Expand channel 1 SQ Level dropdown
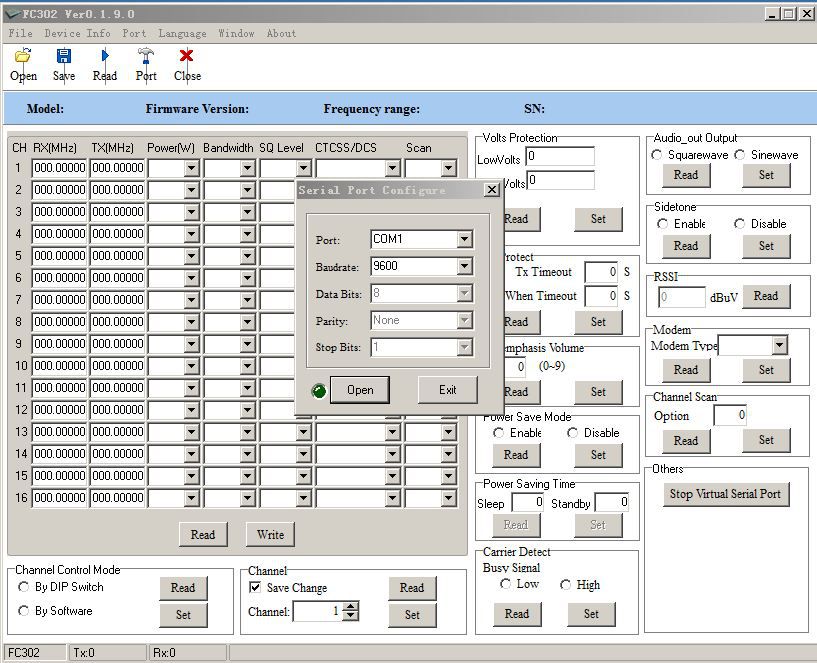 coord(303,168)
